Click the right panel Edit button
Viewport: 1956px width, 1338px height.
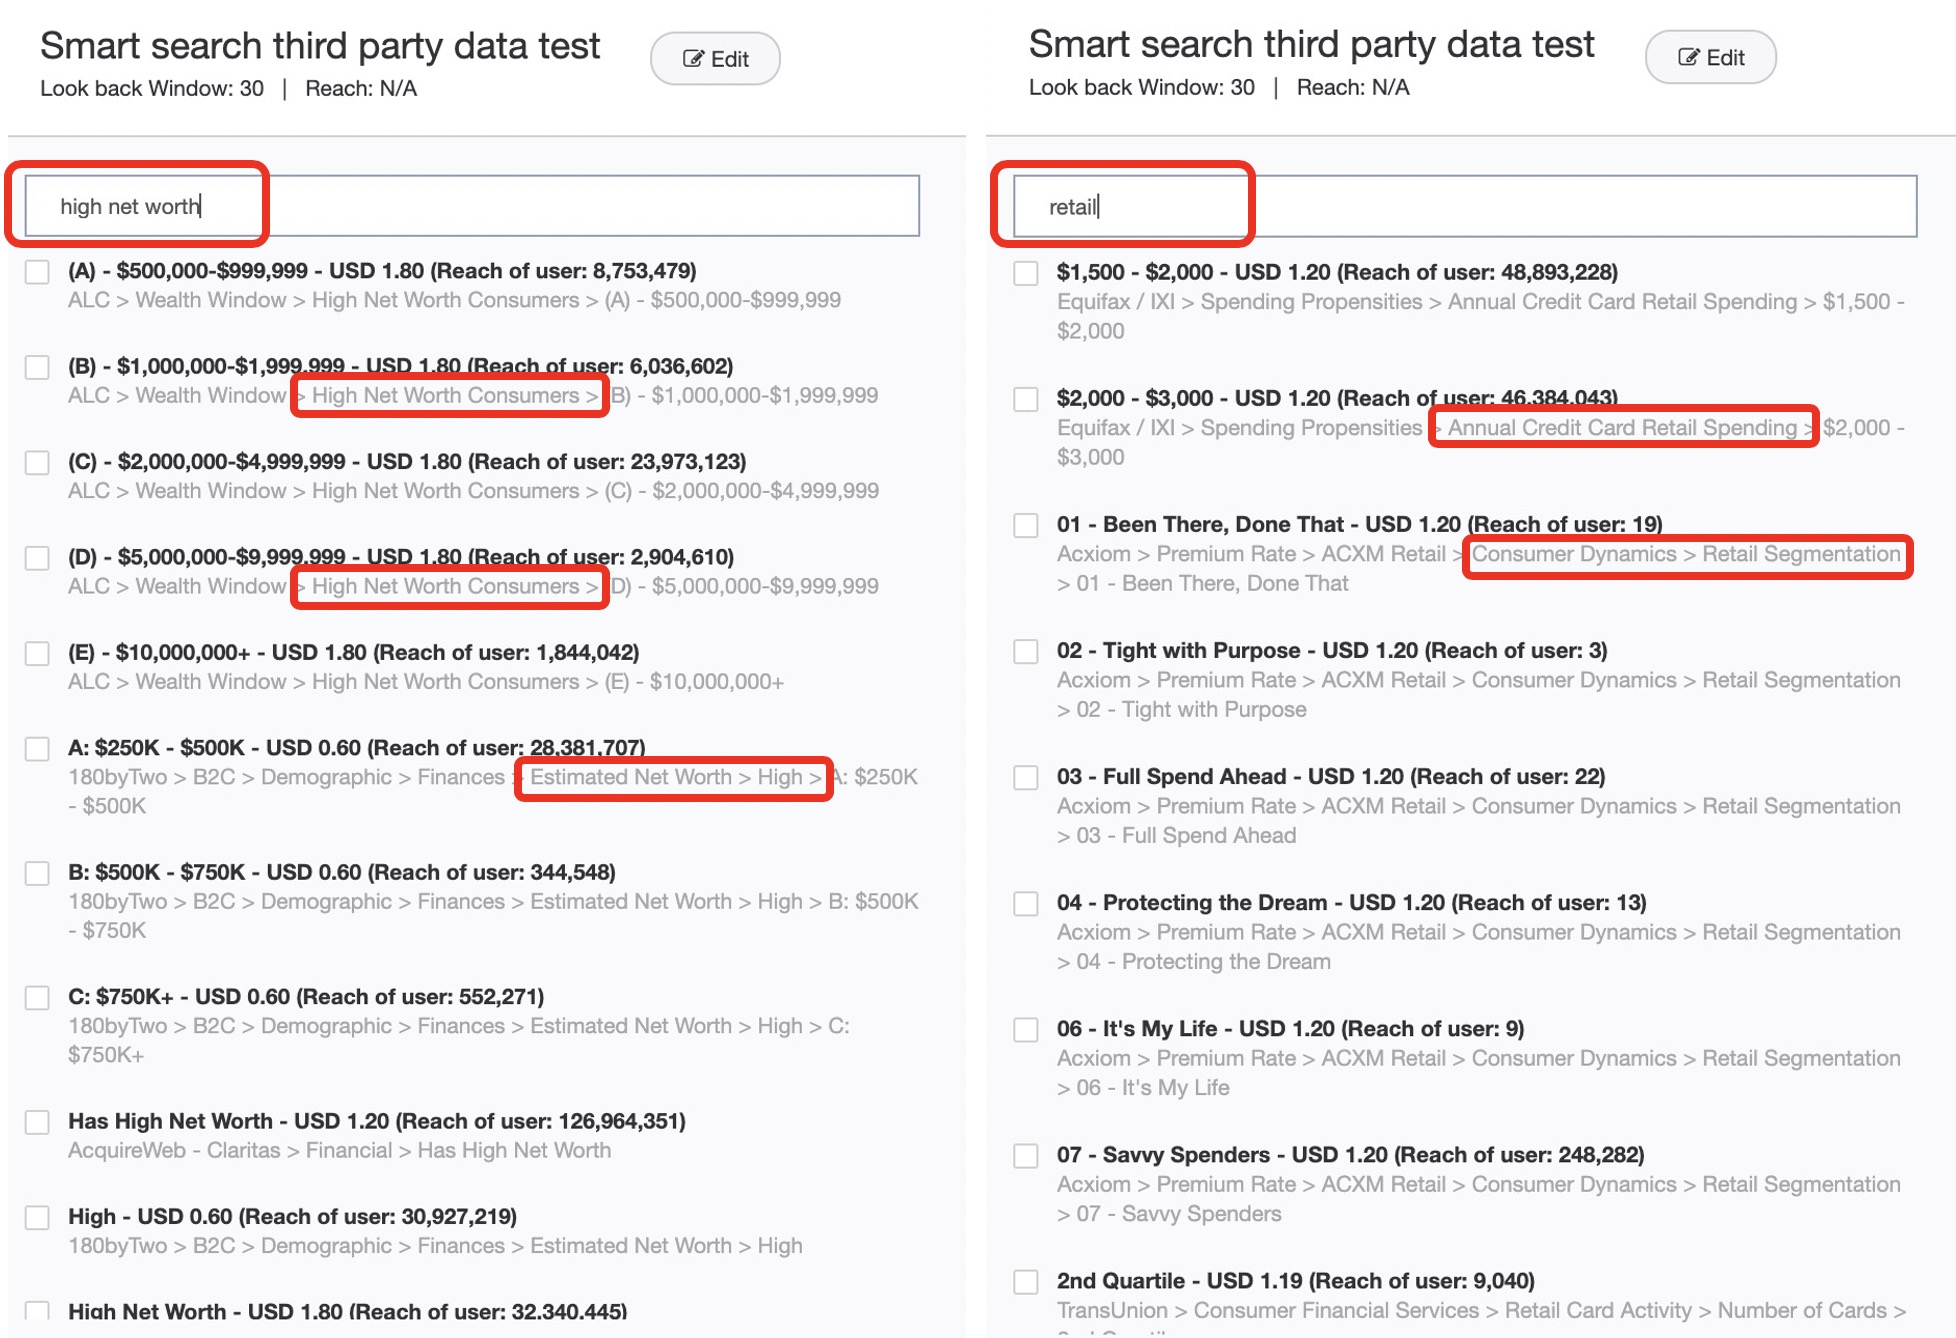point(1710,57)
